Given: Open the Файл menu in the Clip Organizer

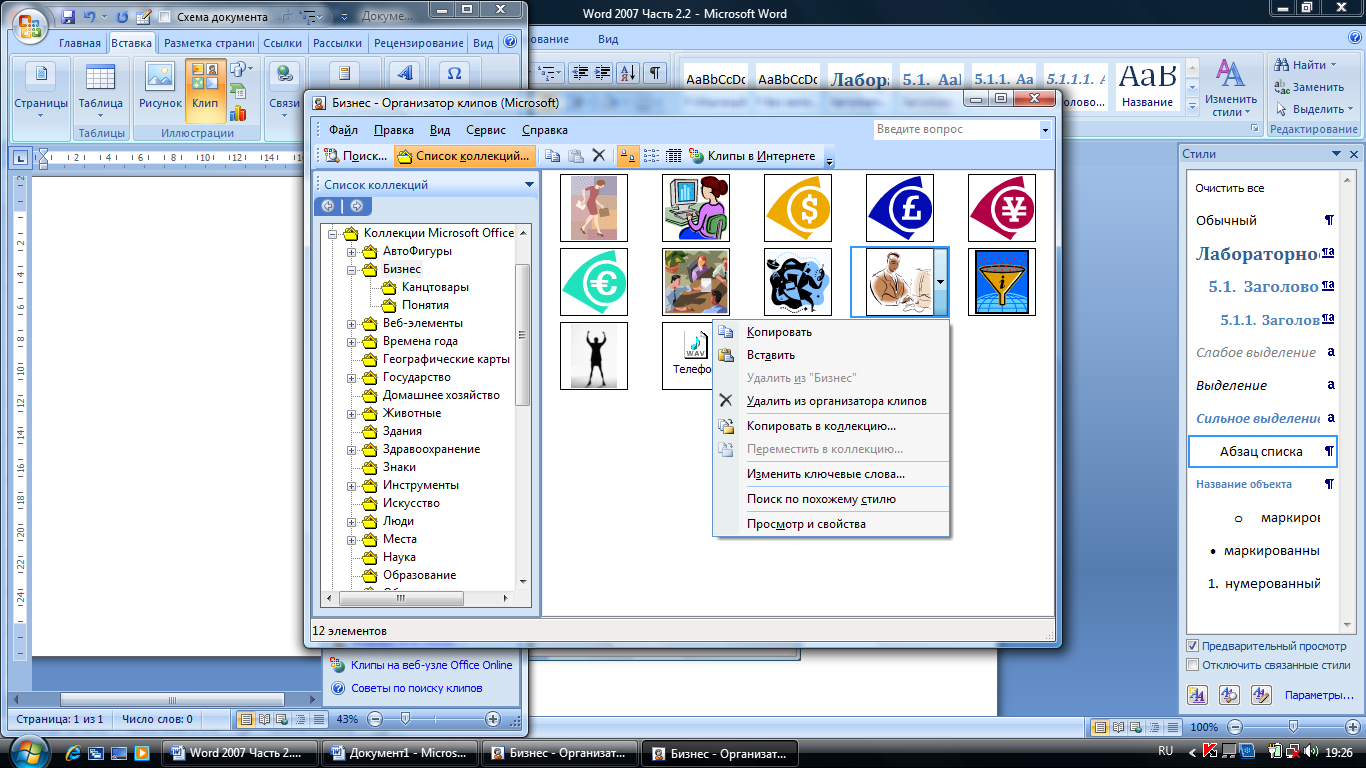Looking at the screenshot, I should pos(343,130).
